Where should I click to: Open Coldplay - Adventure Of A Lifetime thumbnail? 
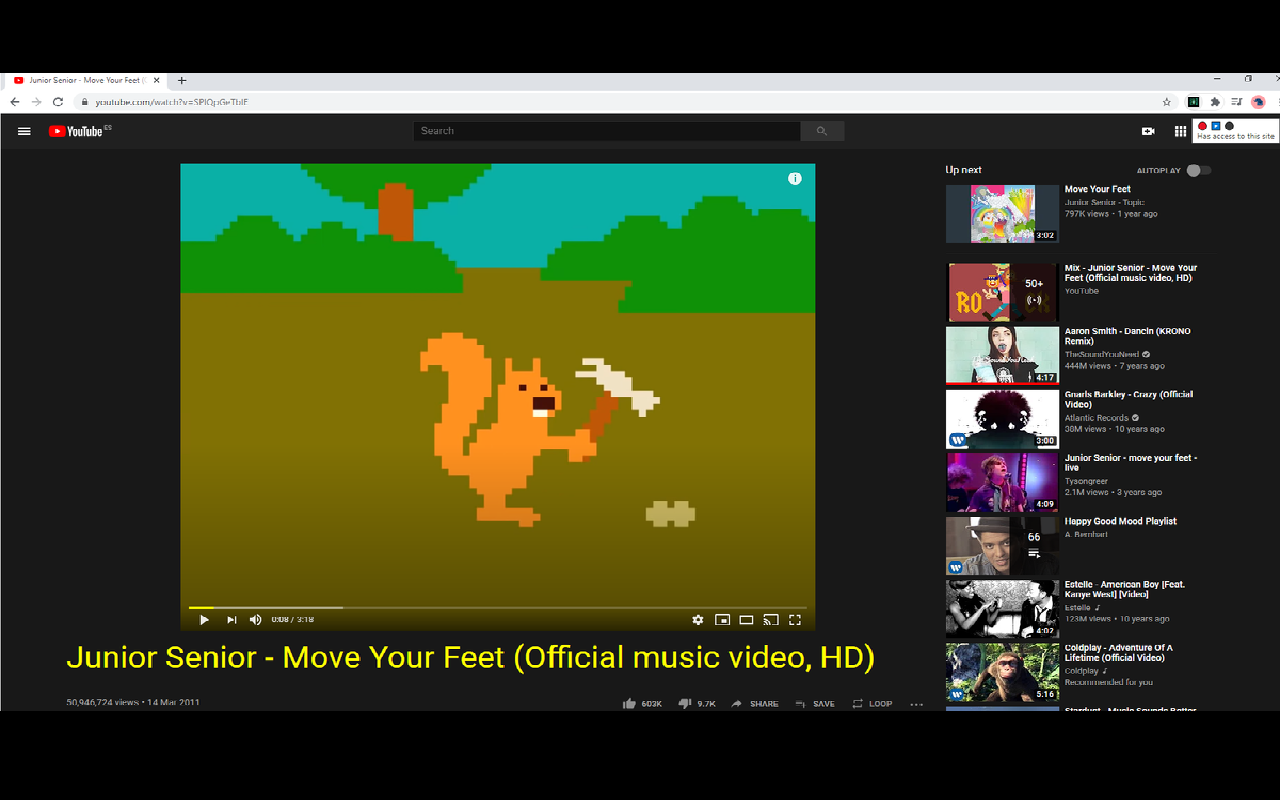pyautogui.click(x=1002, y=672)
